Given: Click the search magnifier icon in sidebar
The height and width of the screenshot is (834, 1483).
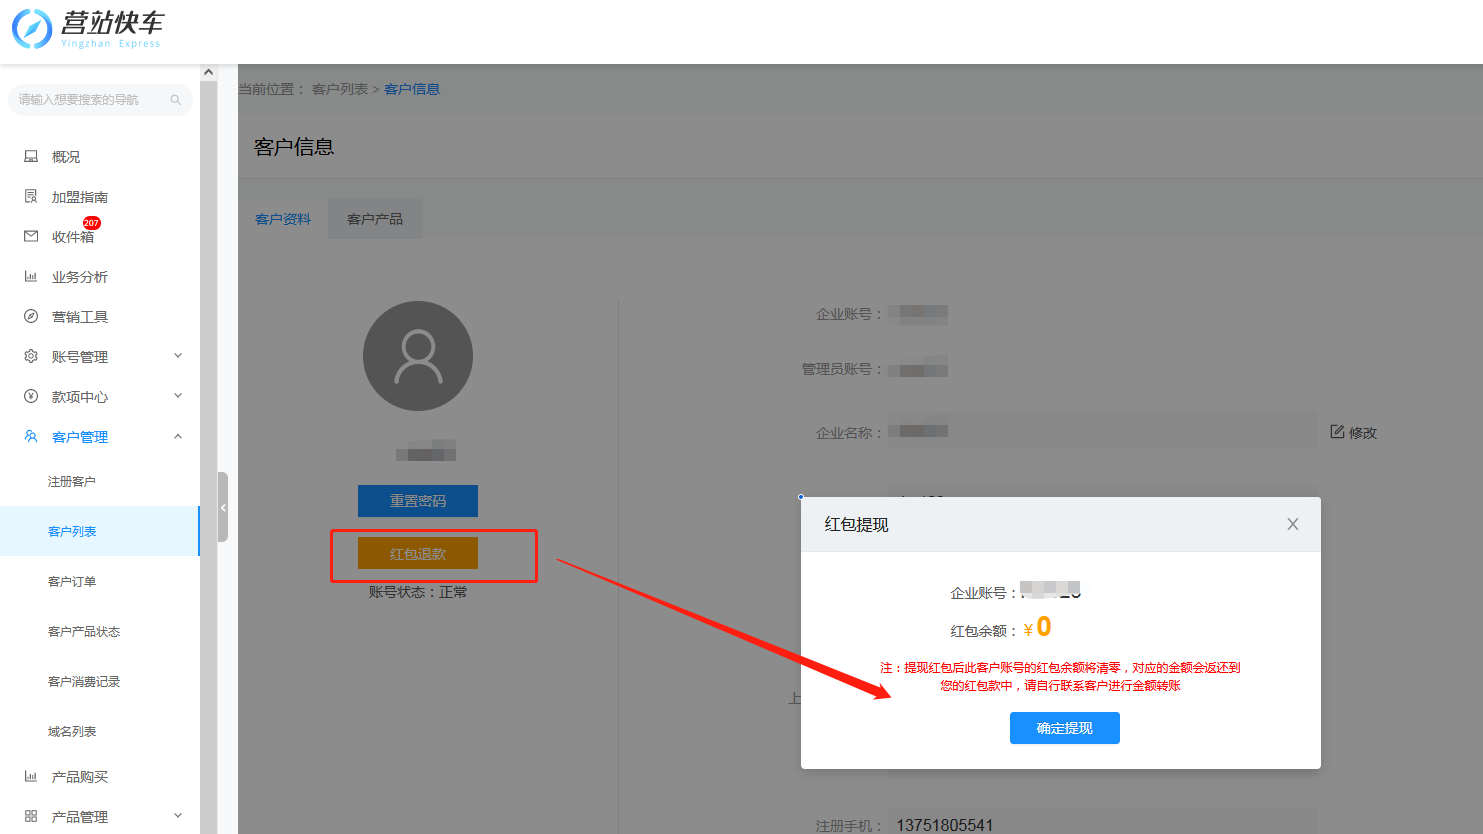Looking at the screenshot, I should tap(176, 100).
